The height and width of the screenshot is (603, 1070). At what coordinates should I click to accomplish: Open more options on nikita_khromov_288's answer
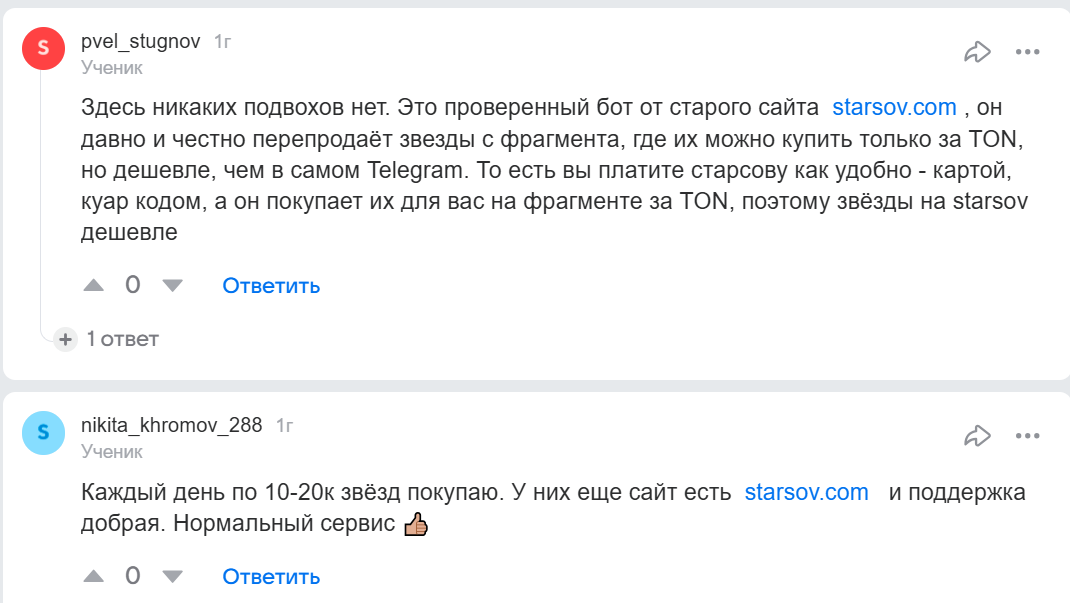(1028, 436)
